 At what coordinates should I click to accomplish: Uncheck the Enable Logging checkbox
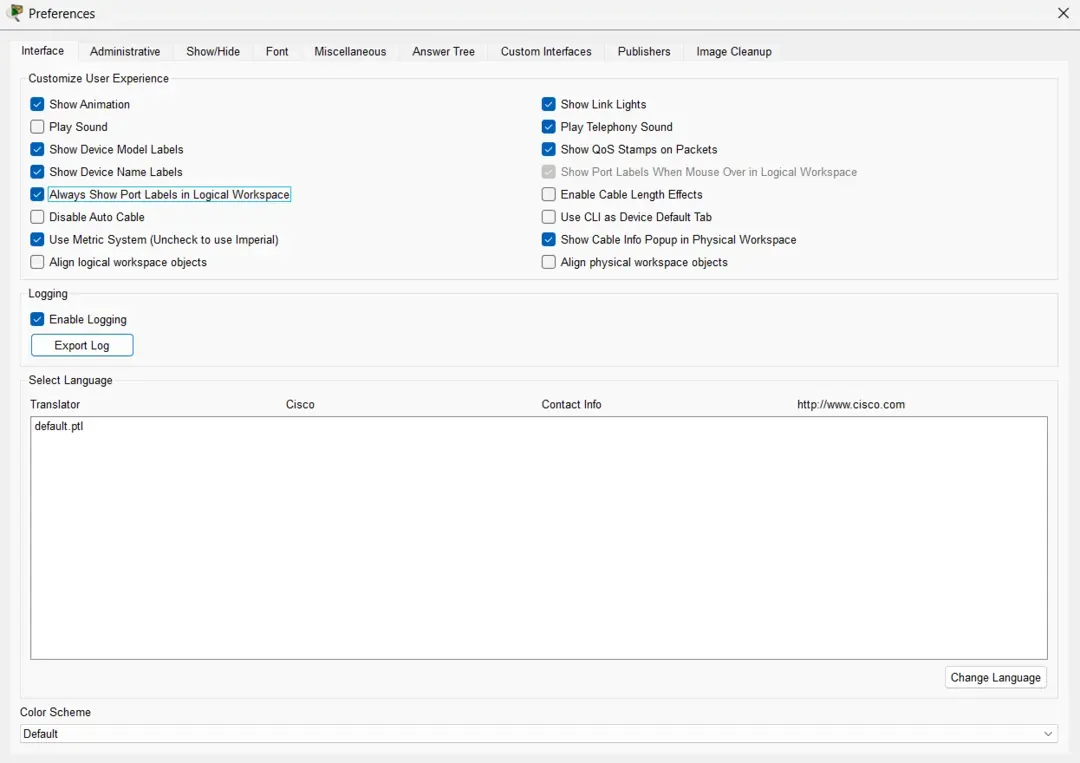coord(37,320)
